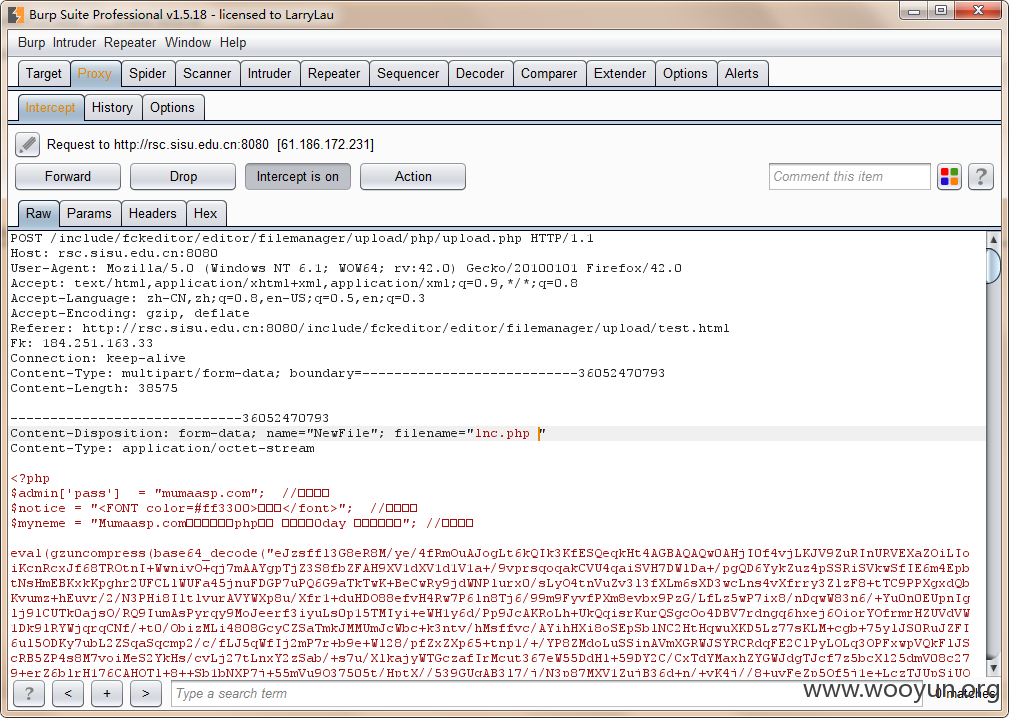Open the highlight color picker icon
This screenshot has height=718, width=1009.
[x=949, y=176]
